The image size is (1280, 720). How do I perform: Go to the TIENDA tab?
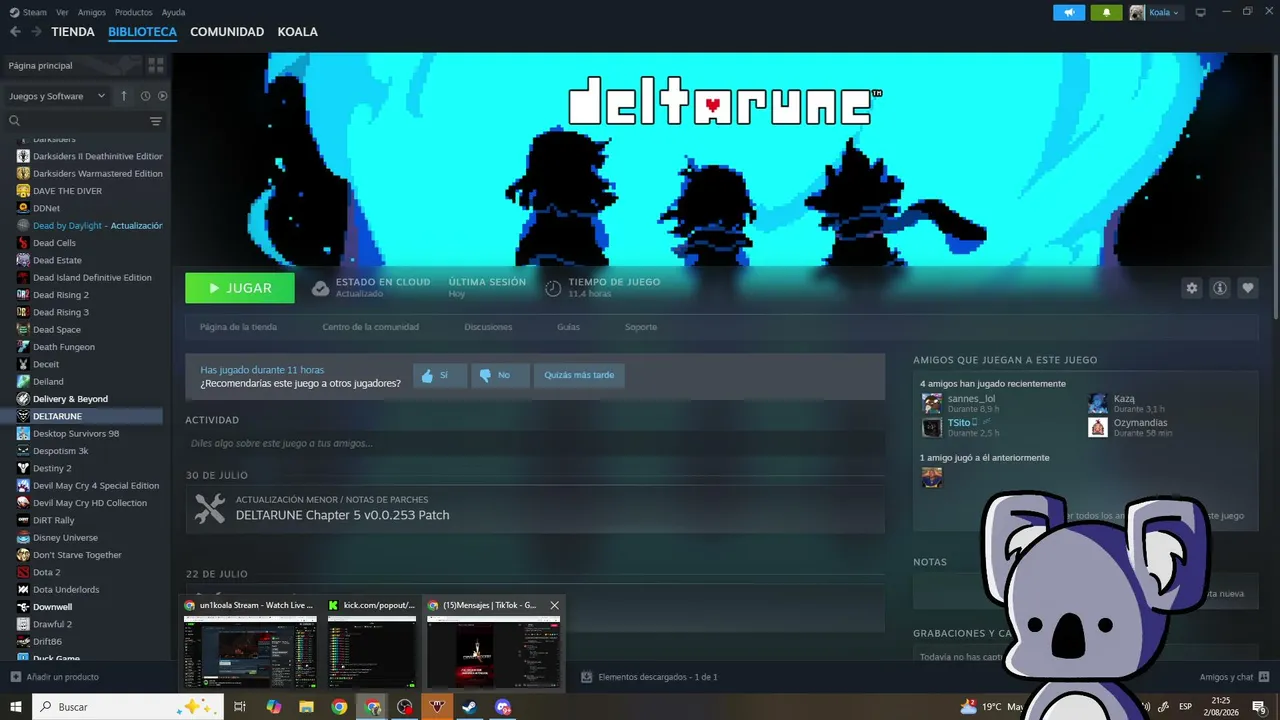tap(73, 32)
